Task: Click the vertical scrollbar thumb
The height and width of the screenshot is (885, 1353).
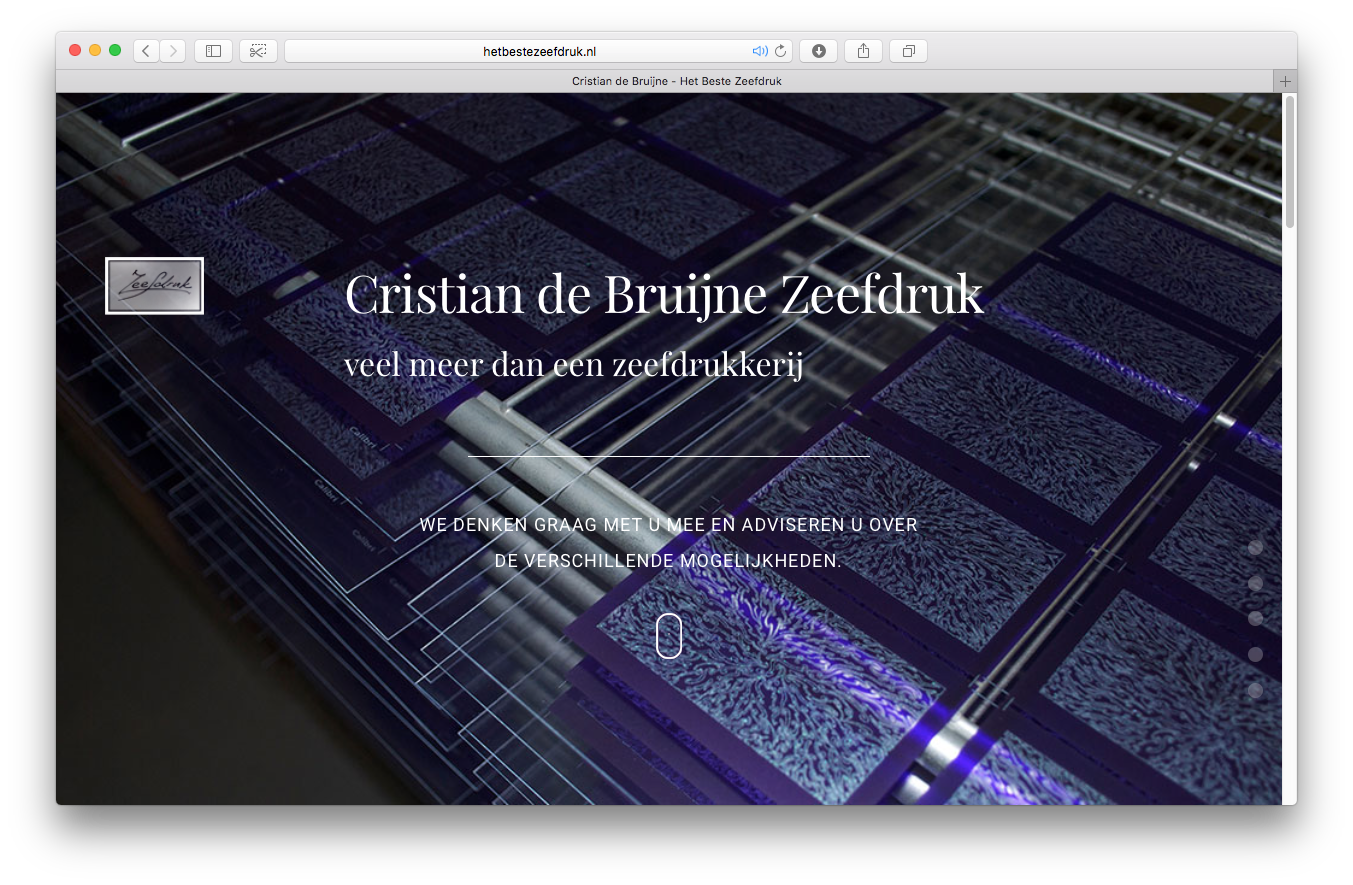Action: tap(1290, 162)
